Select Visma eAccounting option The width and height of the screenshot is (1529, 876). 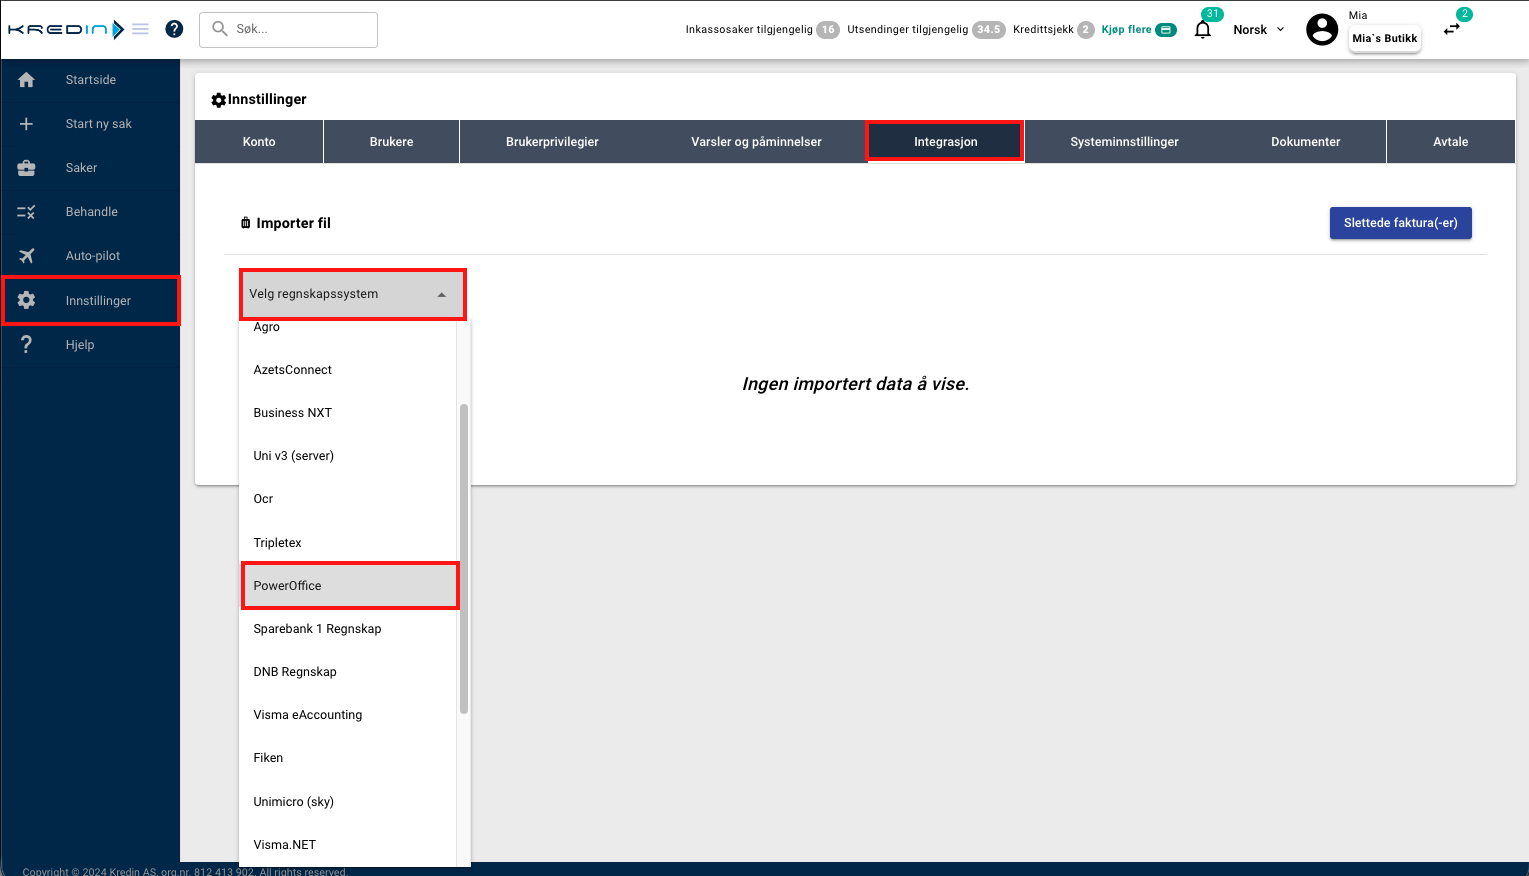click(348, 715)
